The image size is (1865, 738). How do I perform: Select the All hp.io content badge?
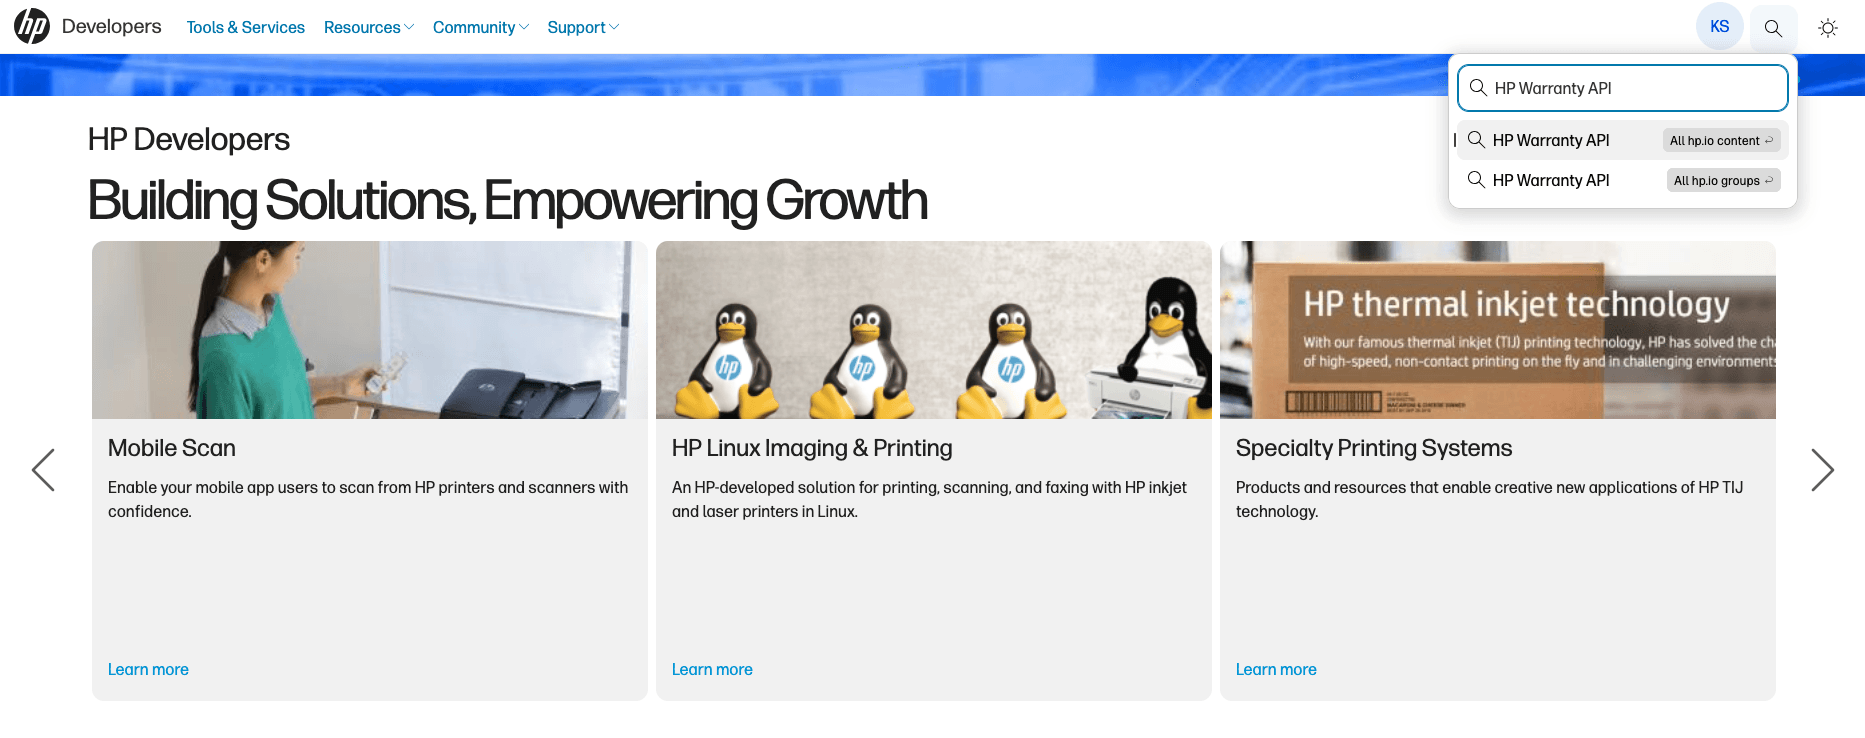click(x=1722, y=140)
